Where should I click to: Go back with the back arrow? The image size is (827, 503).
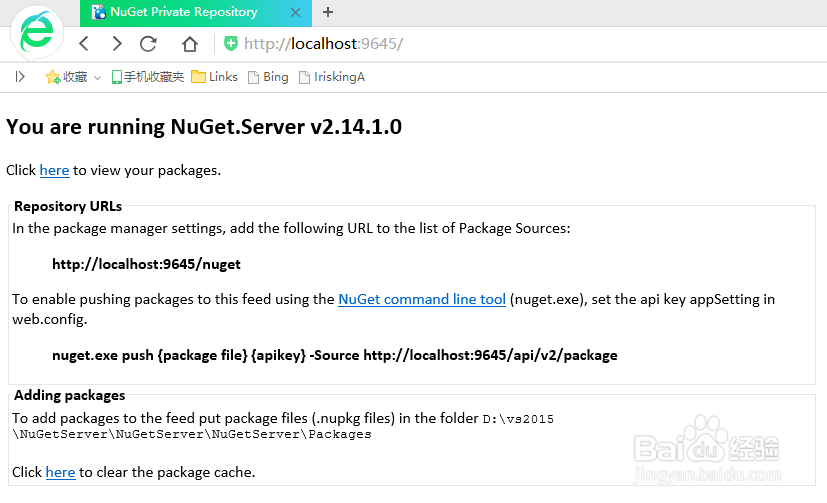84,44
